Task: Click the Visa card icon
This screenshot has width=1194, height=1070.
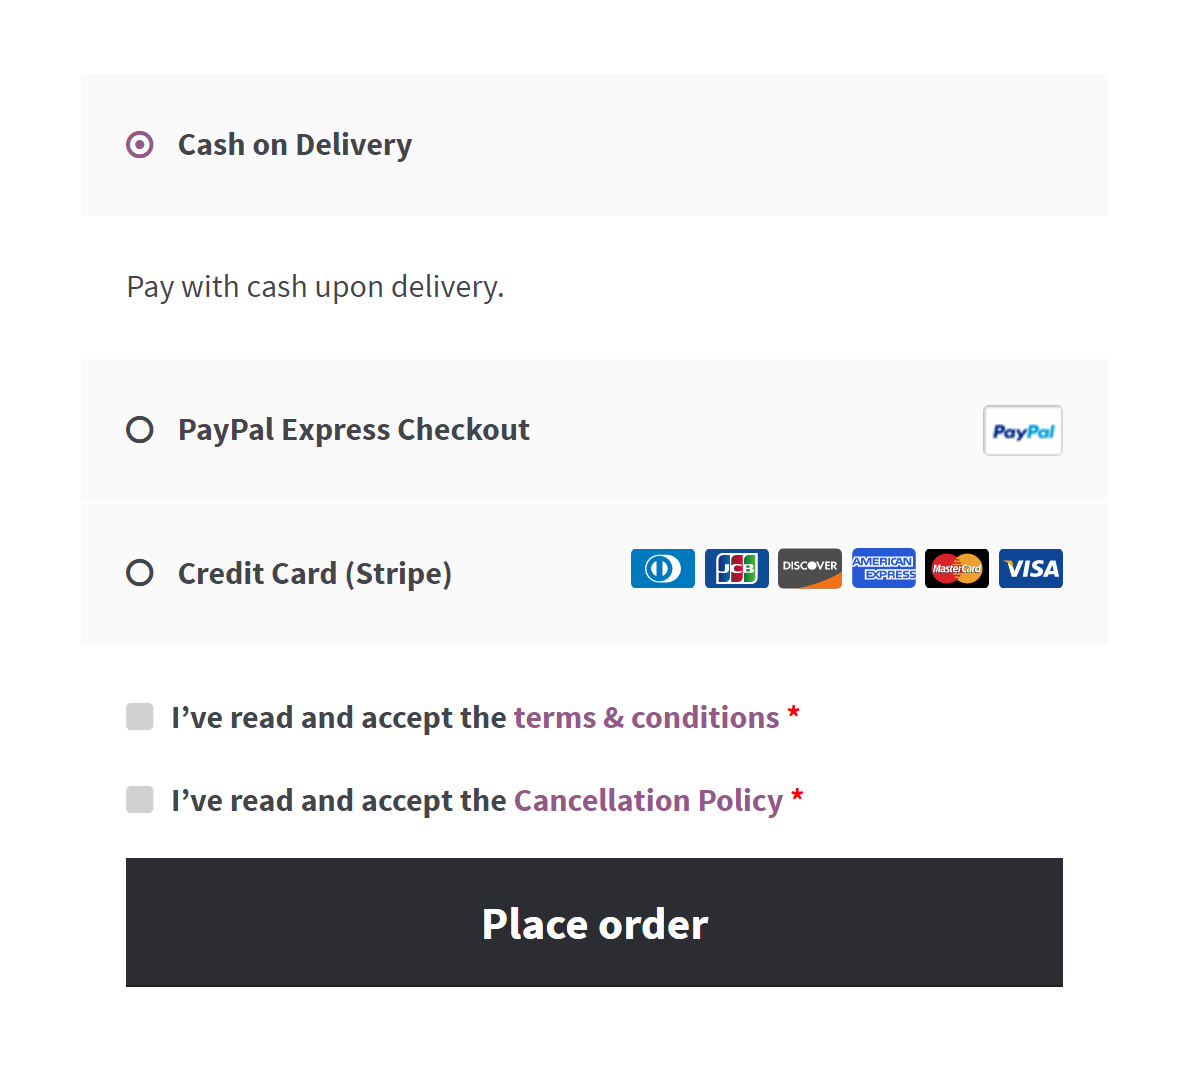Action: 1030,569
